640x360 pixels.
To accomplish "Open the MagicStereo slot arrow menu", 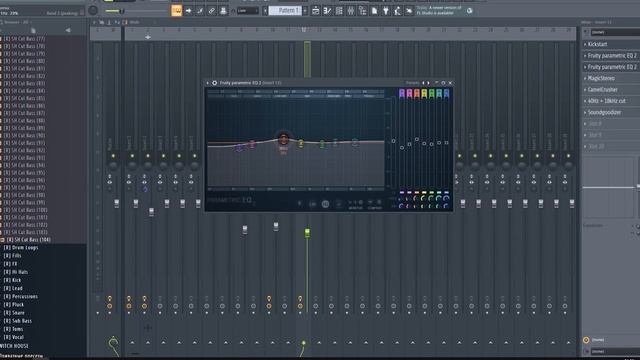I will (x=585, y=78).
